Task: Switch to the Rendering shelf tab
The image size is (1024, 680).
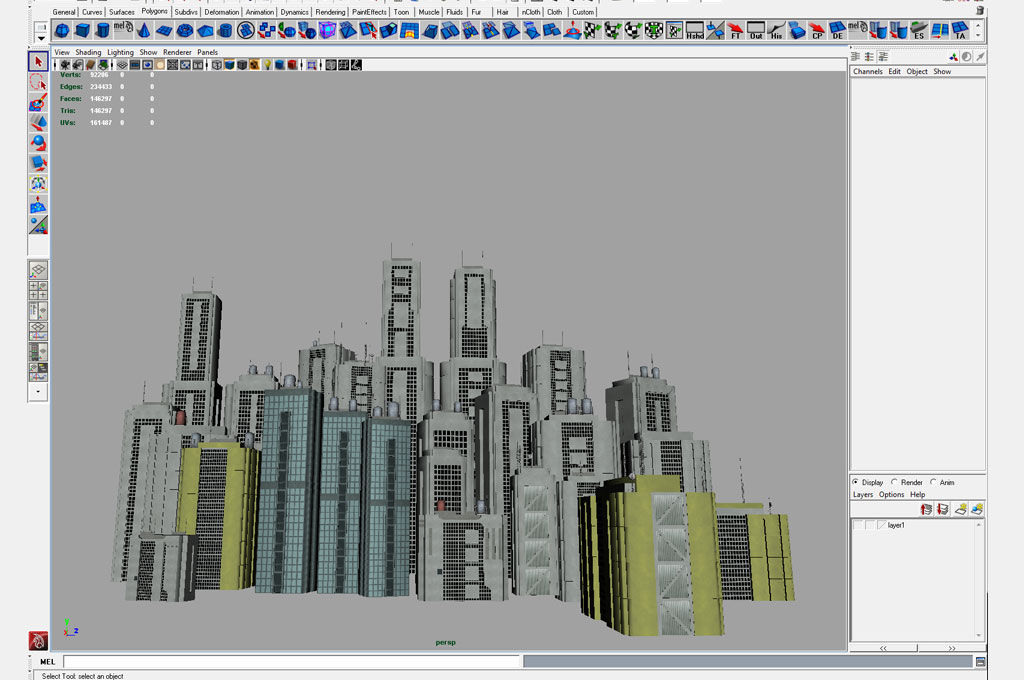Action: 330,12
